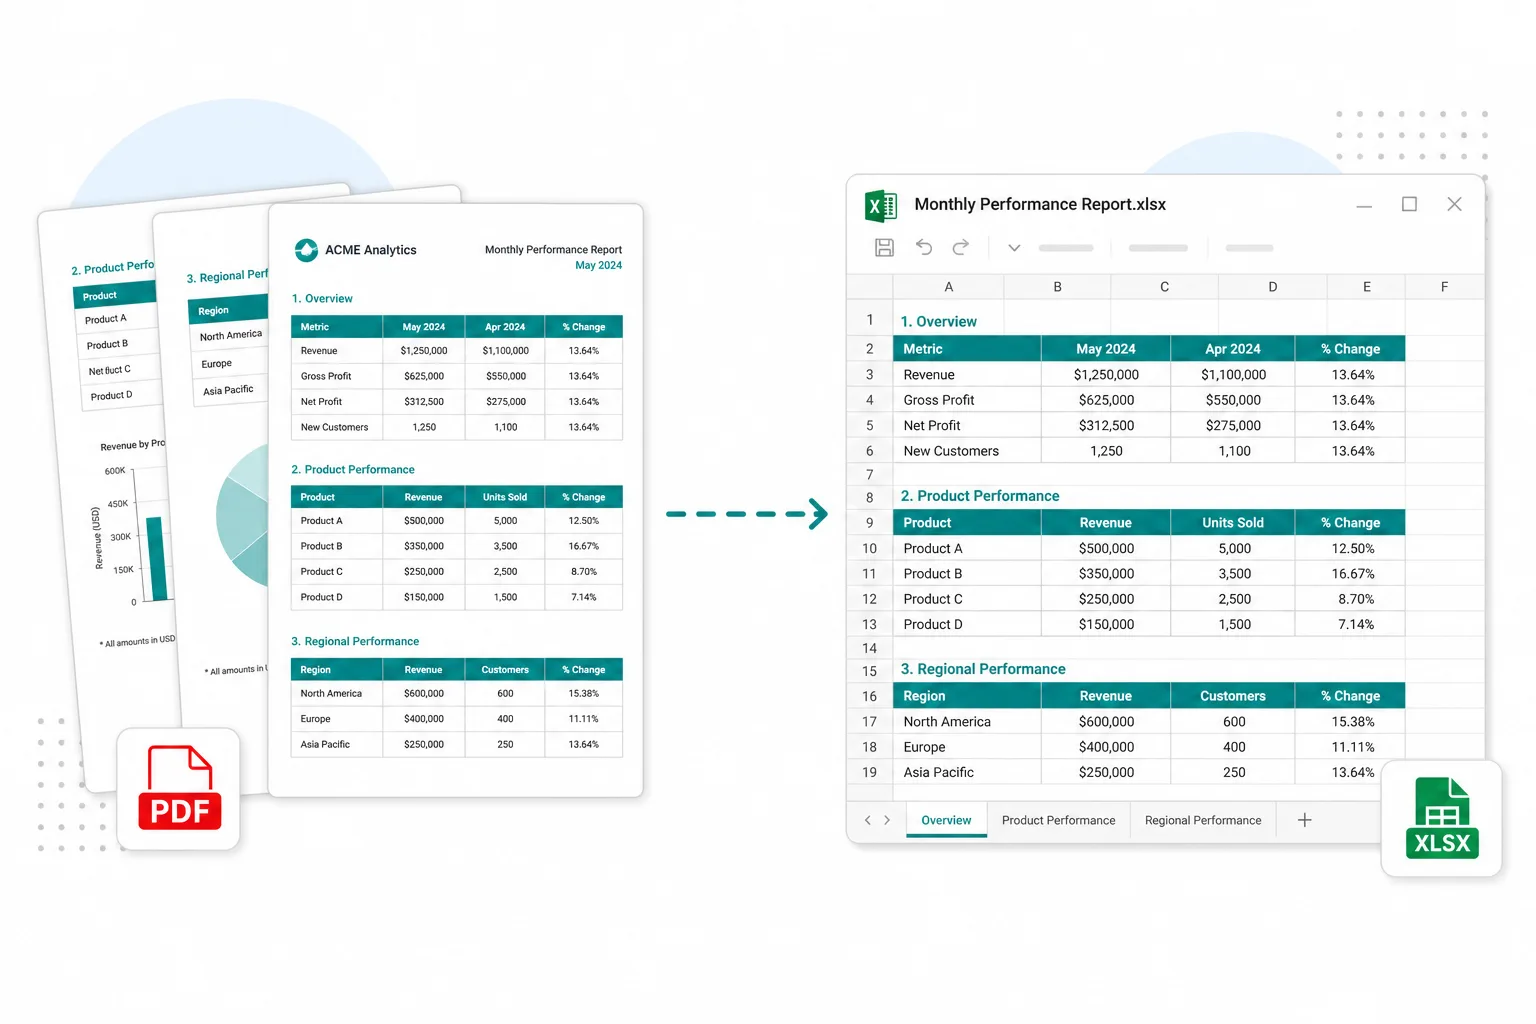Click 'North America' in the PDF regional table
Image resolution: width=1536 pixels, height=1024 pixels.
coord(331,693)
